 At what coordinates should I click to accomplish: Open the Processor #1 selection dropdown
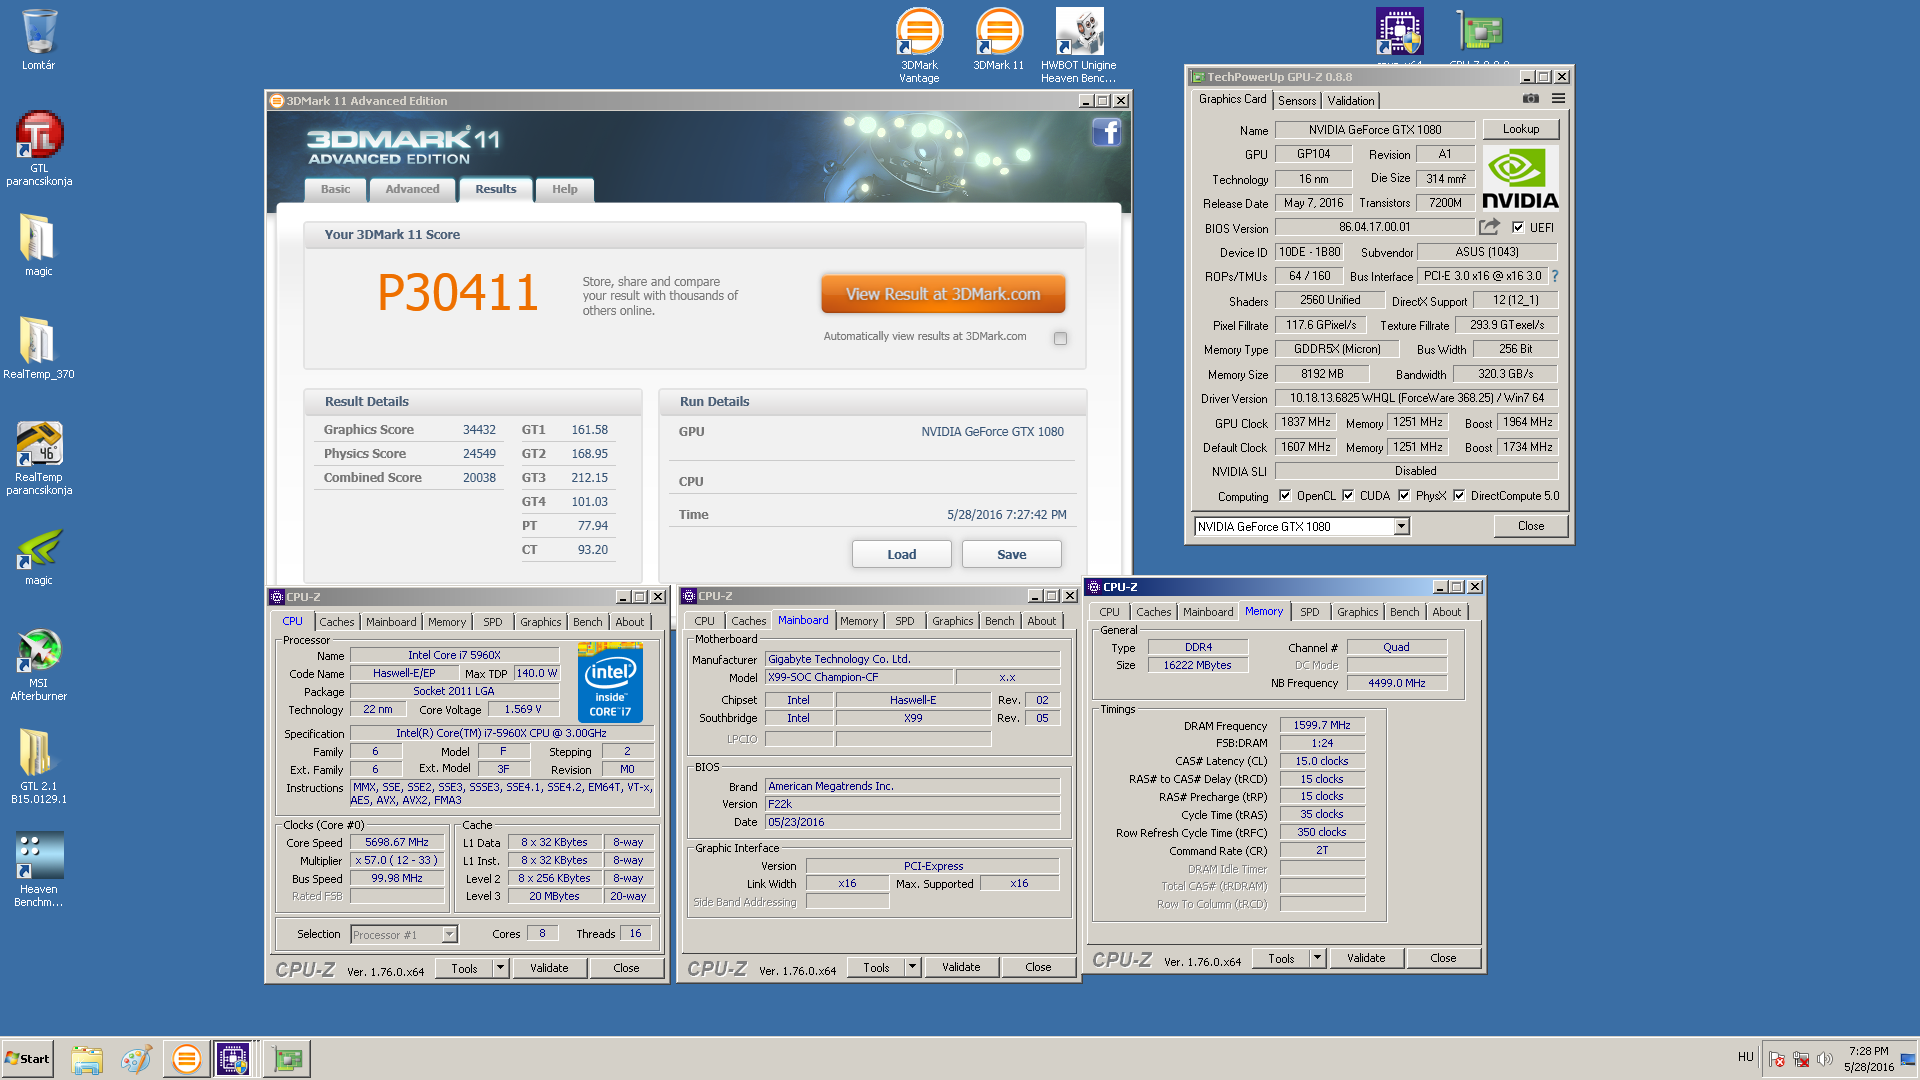(450, 935)
